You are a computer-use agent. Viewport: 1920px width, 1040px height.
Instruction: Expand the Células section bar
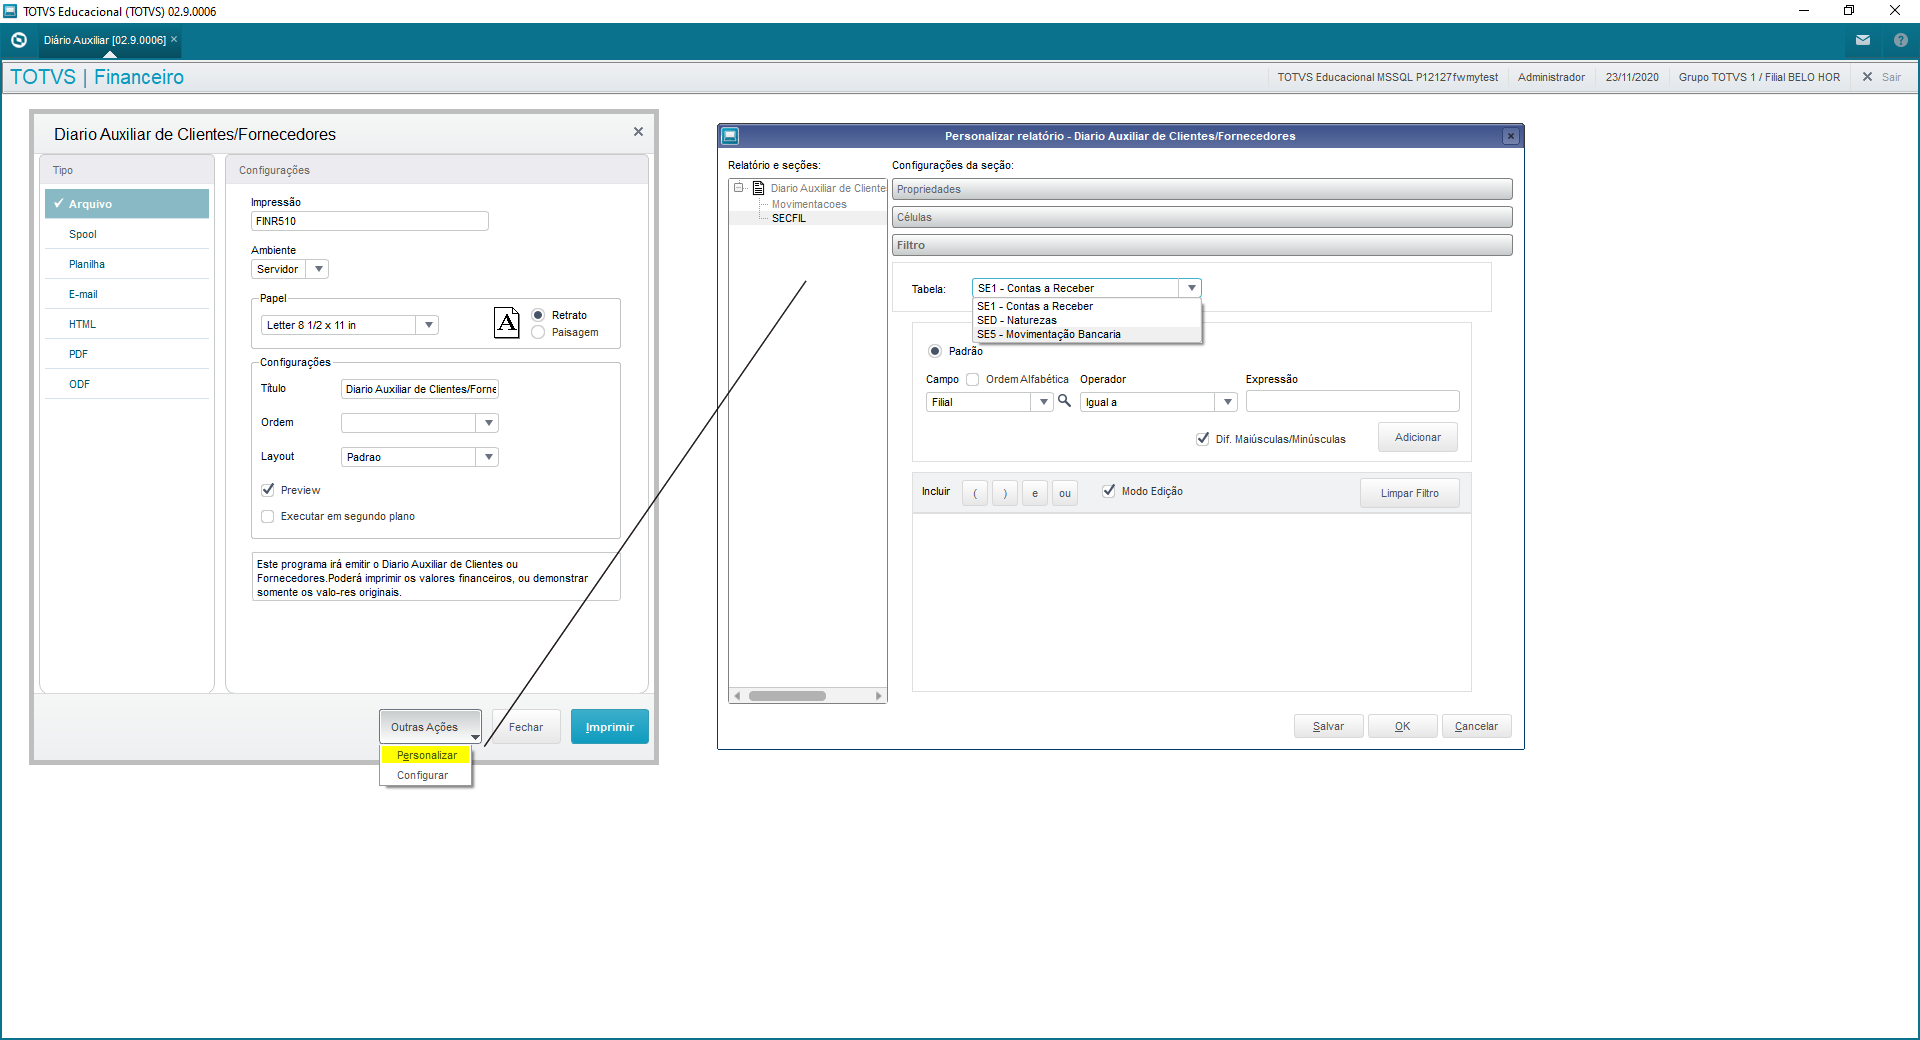point(1202,217)
